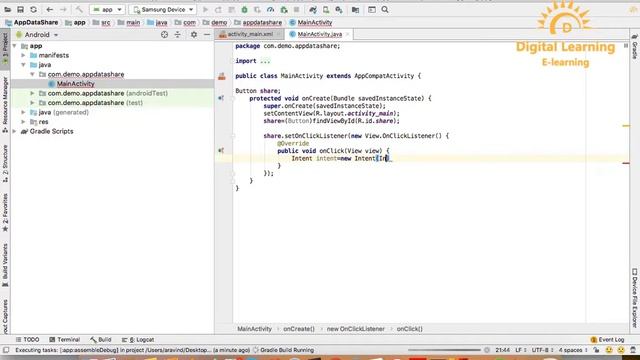Navigate back with the left arrow icon
Viewport: 640px width, 360px height.
49,9
